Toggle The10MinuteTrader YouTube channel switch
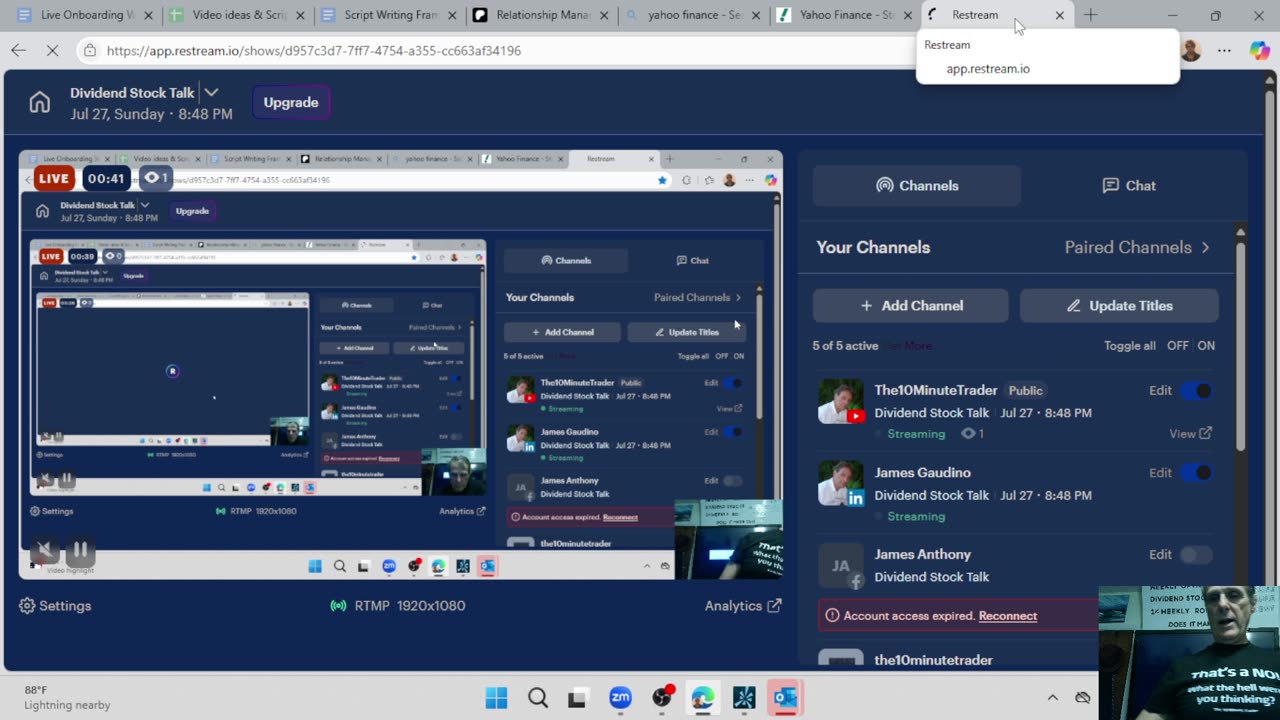Image resolution: width=1280 pixels, height=720 pixels. (1196, 391)
